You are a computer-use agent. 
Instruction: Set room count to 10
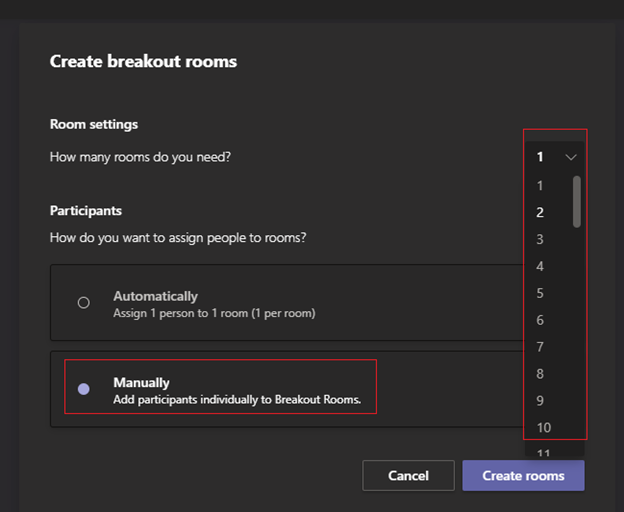(543, 428)
